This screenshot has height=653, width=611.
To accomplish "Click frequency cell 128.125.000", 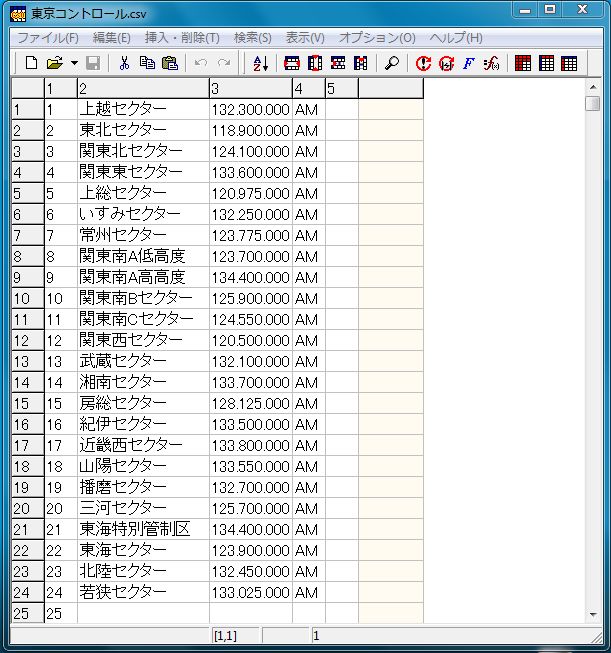I will point(251,403).
